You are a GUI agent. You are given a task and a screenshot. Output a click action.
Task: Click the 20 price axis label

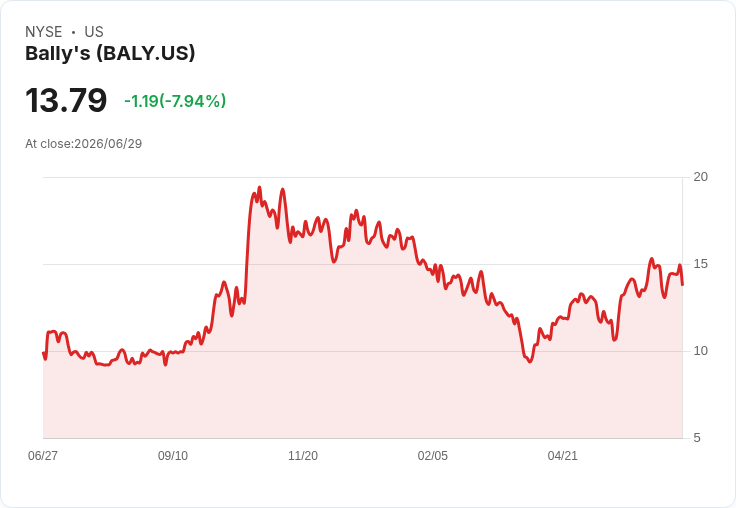700,177
